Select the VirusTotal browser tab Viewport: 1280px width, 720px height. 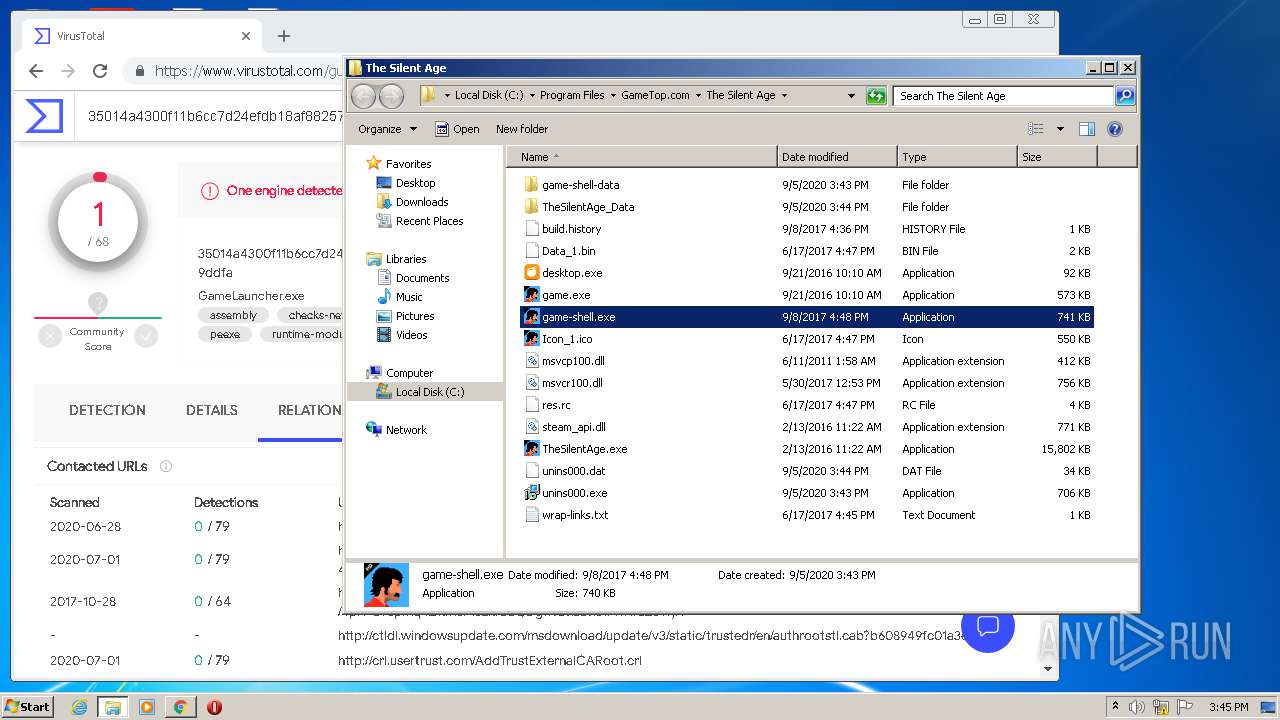point(140,36)
